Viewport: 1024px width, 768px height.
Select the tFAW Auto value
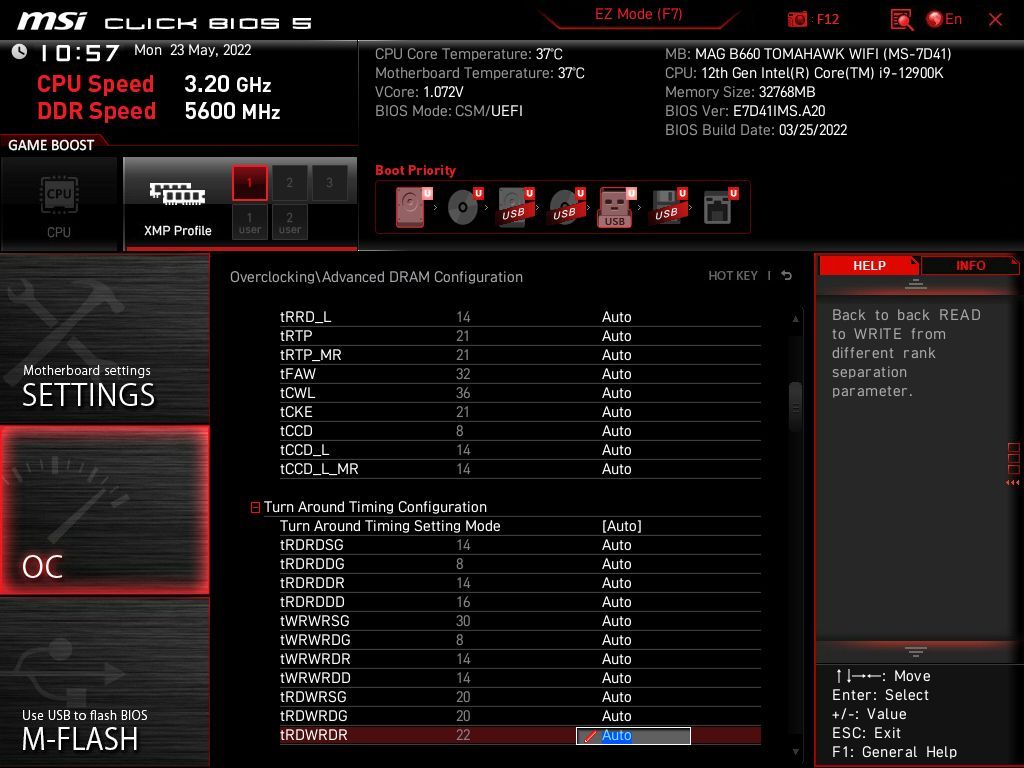click(616, 374)
